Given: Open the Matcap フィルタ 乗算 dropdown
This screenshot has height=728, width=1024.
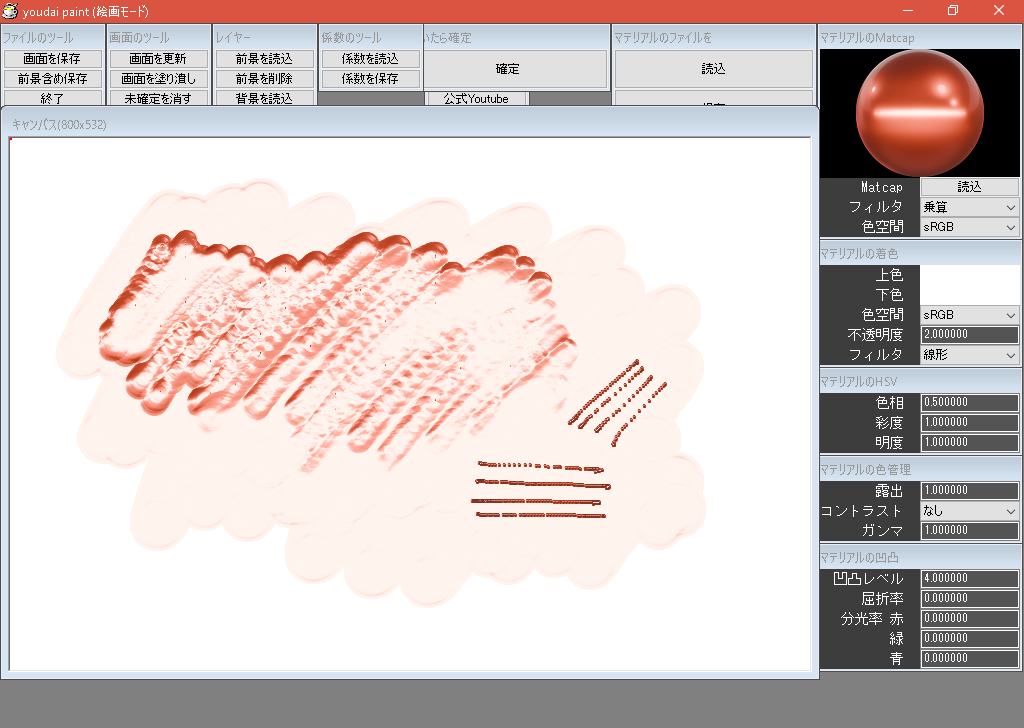Looking at the screenshot, I should click(968, 207).
